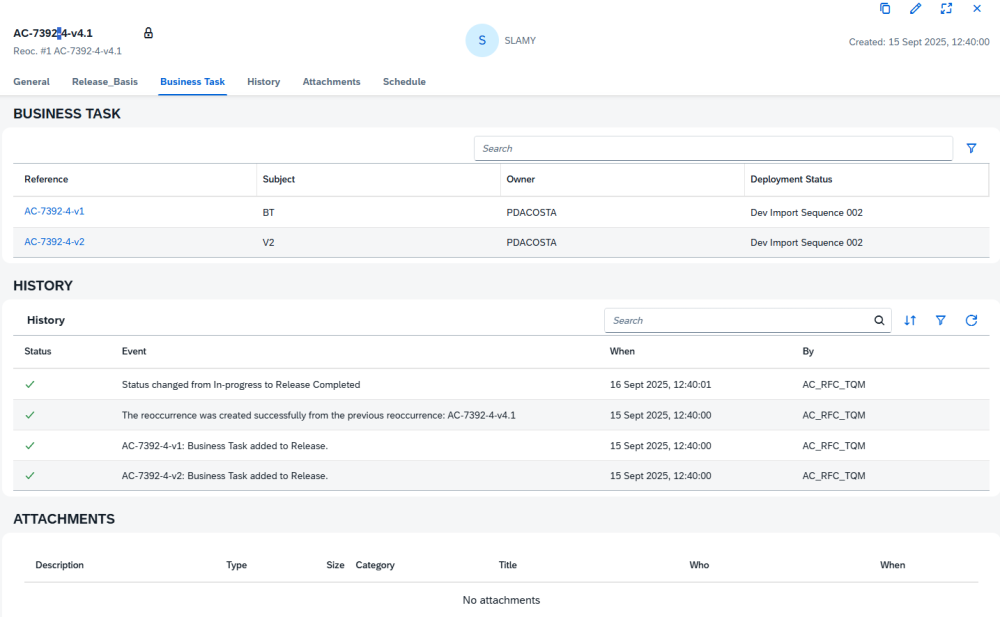
Task: Open the Business Task table filter icon
Action: pyautogui.click(x=971, y=149)
